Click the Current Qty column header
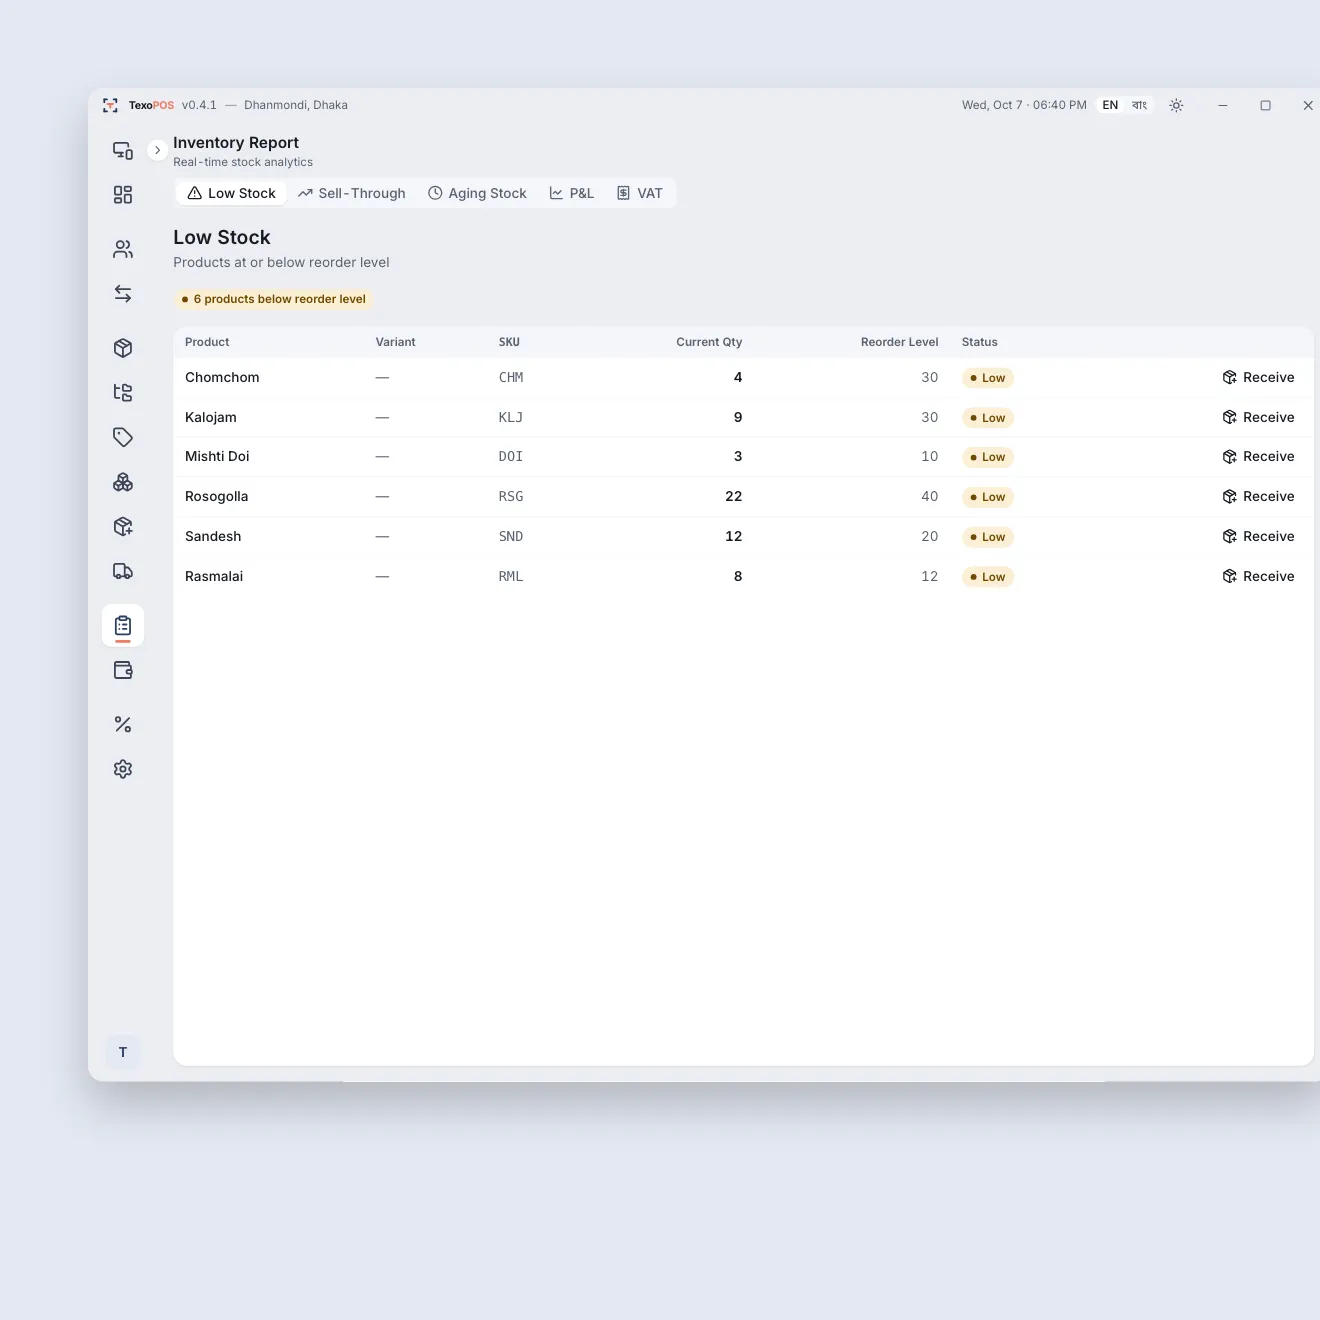Screen dimensions: 1320x1320 point(709,342)
